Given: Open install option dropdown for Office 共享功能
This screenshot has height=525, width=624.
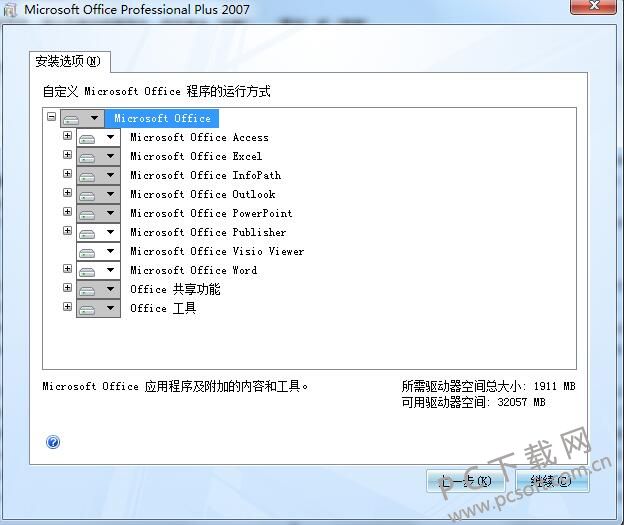Looking at the screenshot, I should tap(98, 289).
